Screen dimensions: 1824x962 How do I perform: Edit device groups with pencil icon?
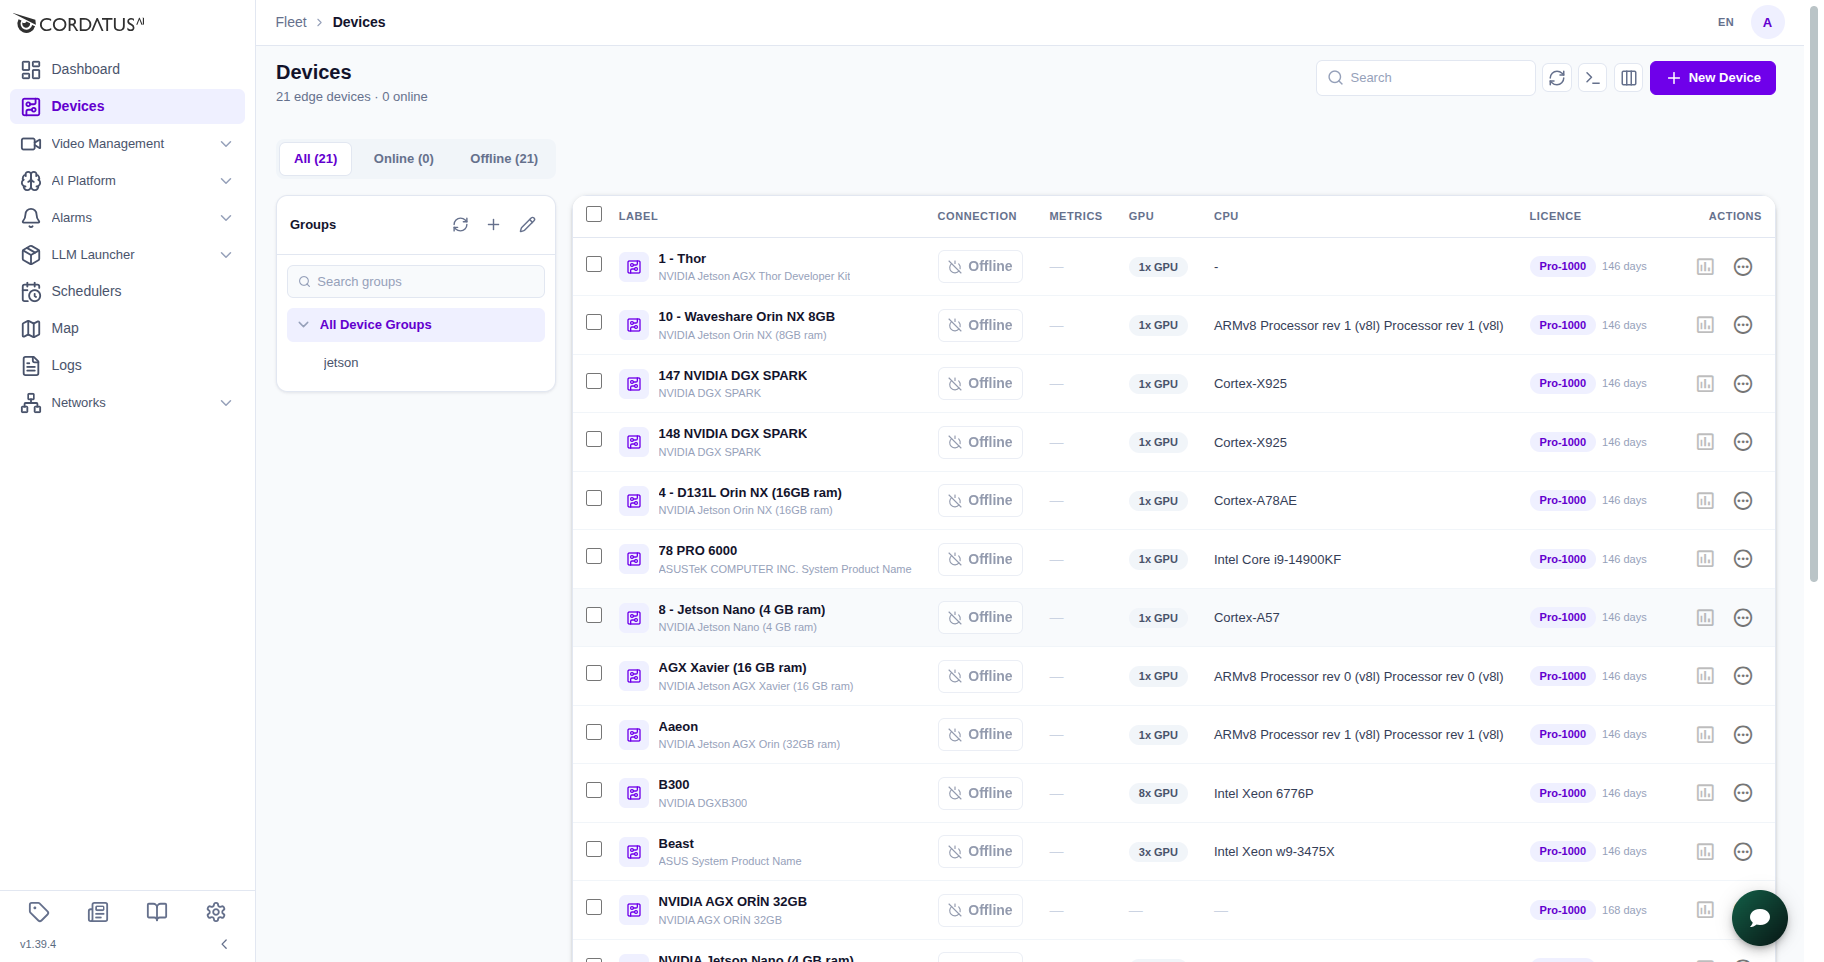click(528, 225)
